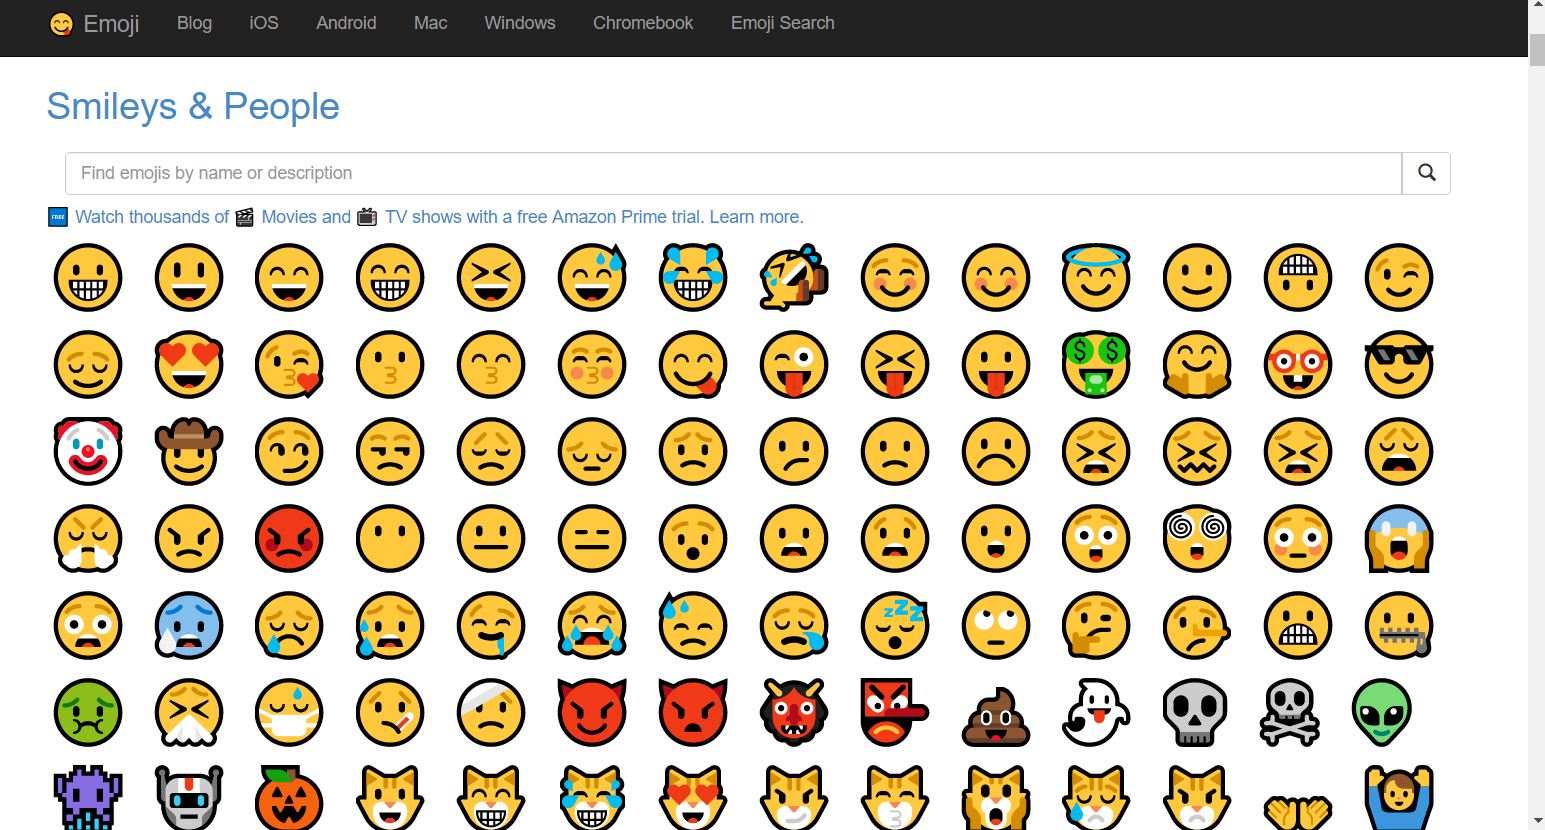Screen dimensions: 1545x830
Task: Open the Windows navigation link
Action: [519, 23]
